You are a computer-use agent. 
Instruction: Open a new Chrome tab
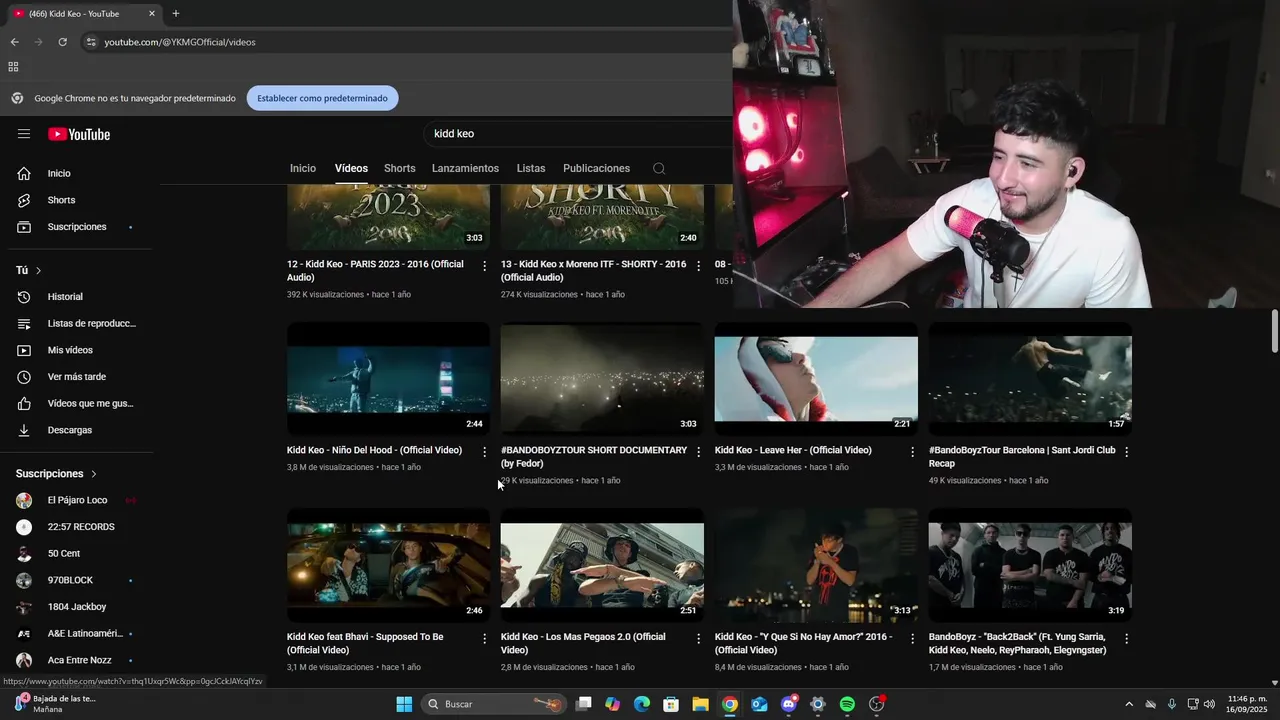click(x=176, y=14)
